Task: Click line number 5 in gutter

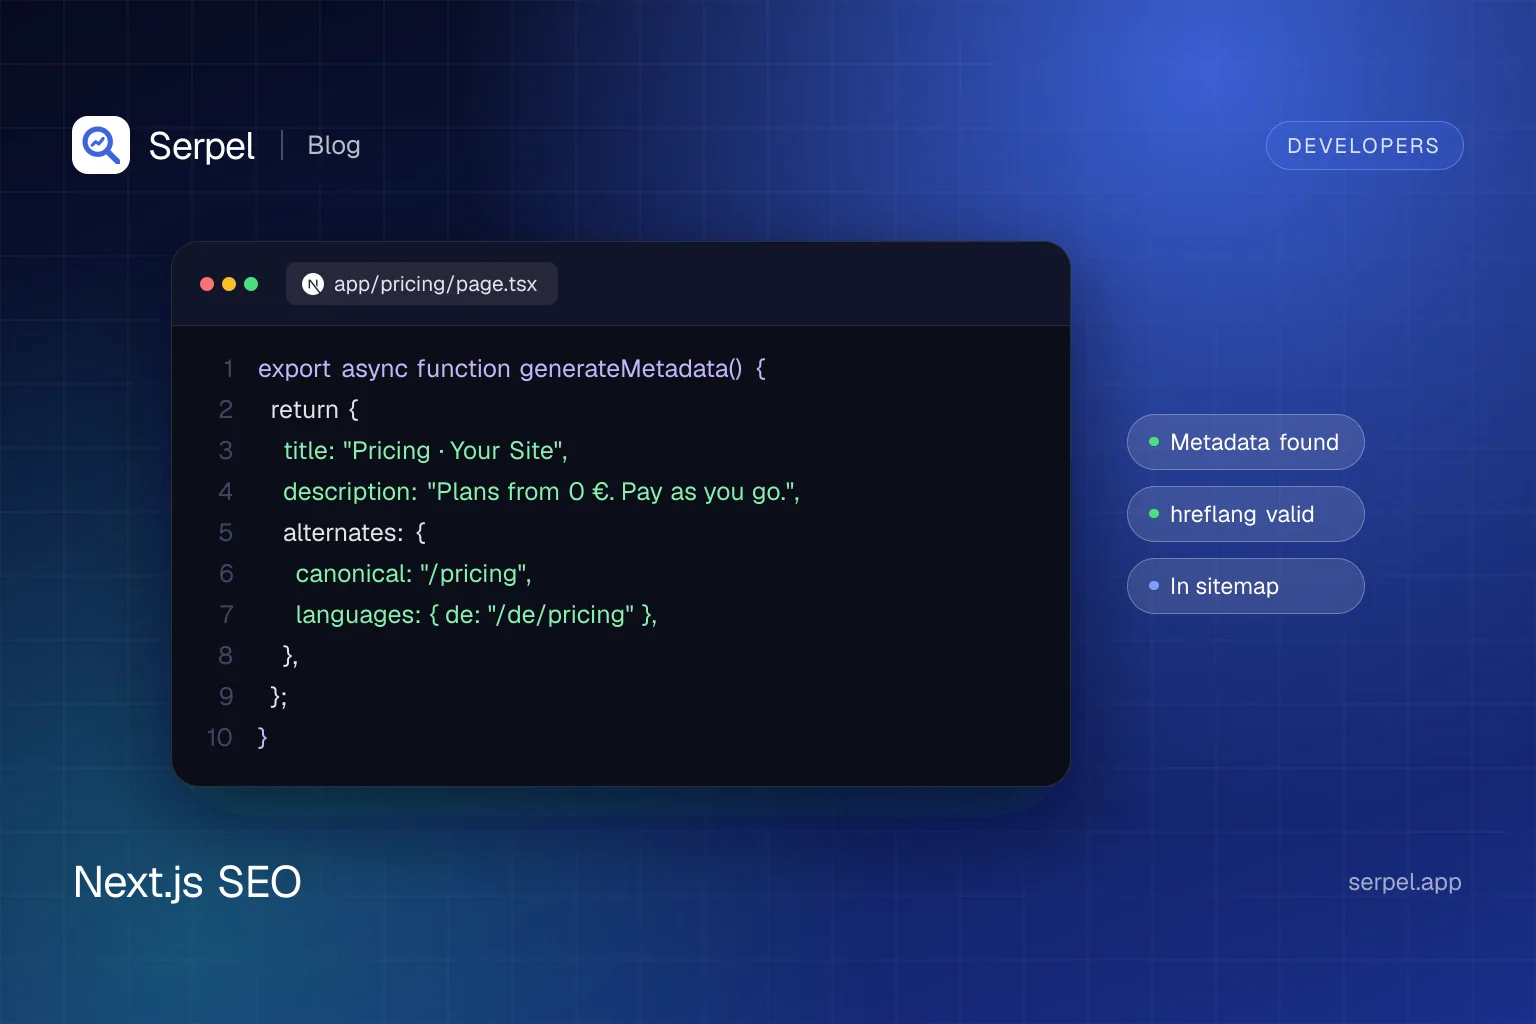Action: tap(226, 533)
